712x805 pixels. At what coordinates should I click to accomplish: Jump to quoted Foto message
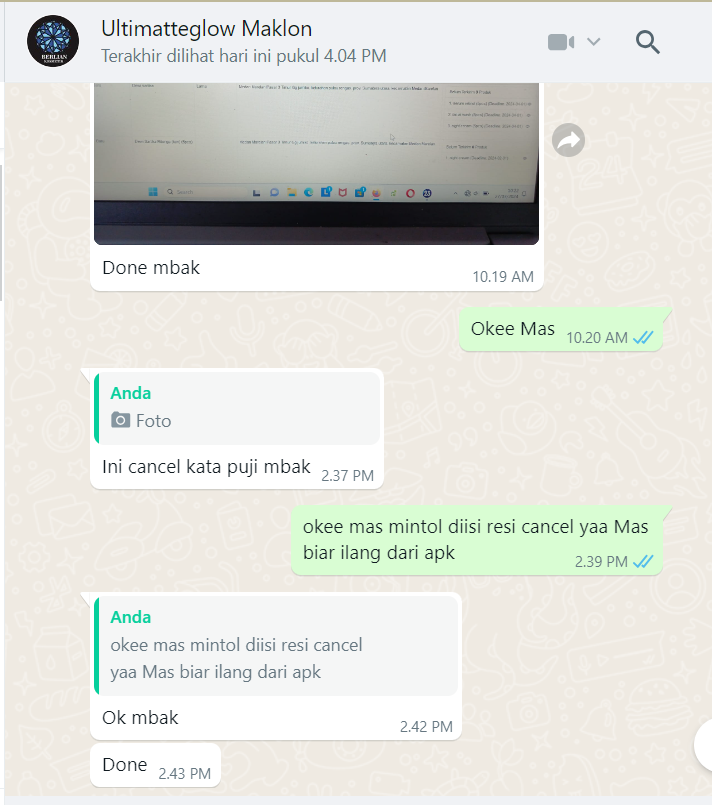tap(237, 409)
